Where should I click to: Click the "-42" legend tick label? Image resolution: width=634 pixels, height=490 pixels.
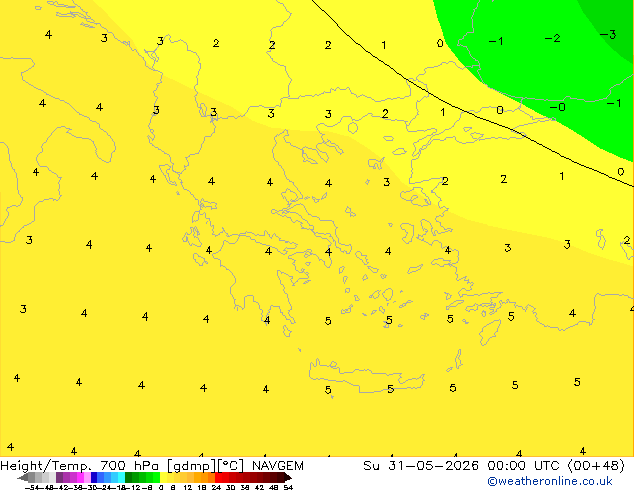click(x=63, y=487)
